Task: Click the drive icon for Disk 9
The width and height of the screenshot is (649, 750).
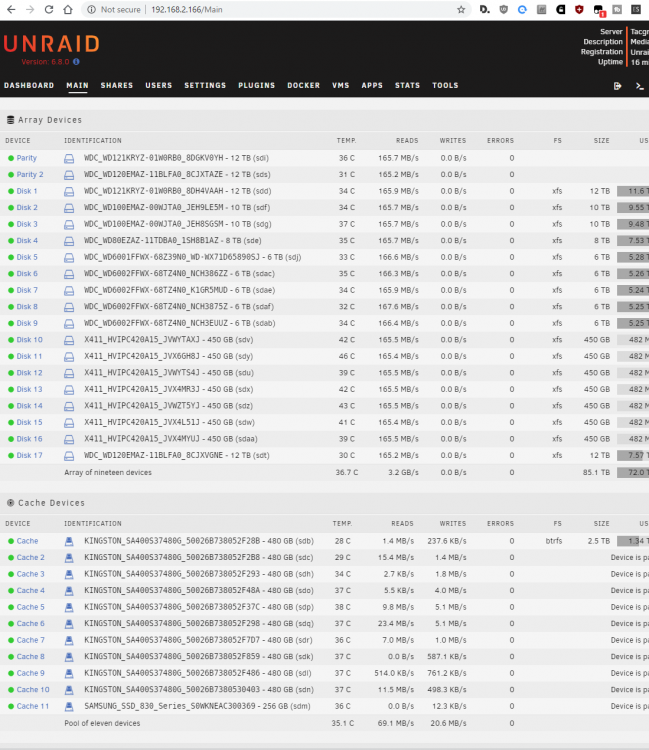Action: 69,323
